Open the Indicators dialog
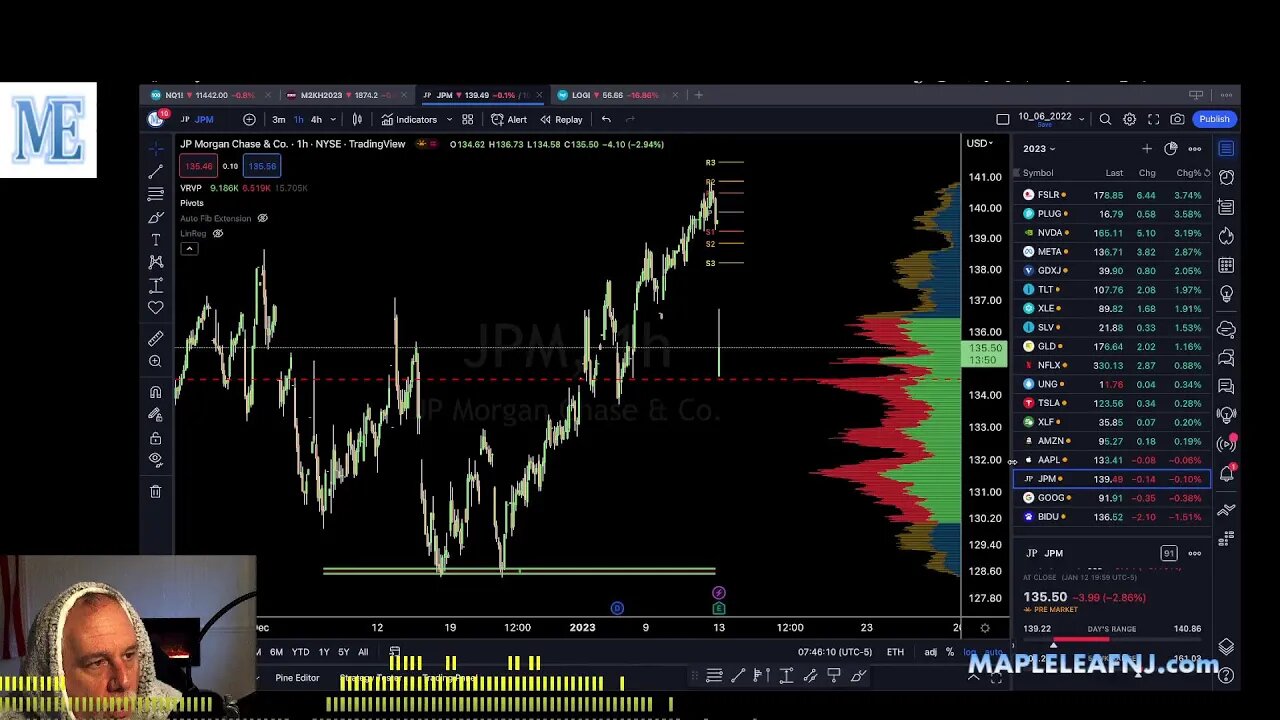This screenshot has width=1280, height=720. (409, 119)
